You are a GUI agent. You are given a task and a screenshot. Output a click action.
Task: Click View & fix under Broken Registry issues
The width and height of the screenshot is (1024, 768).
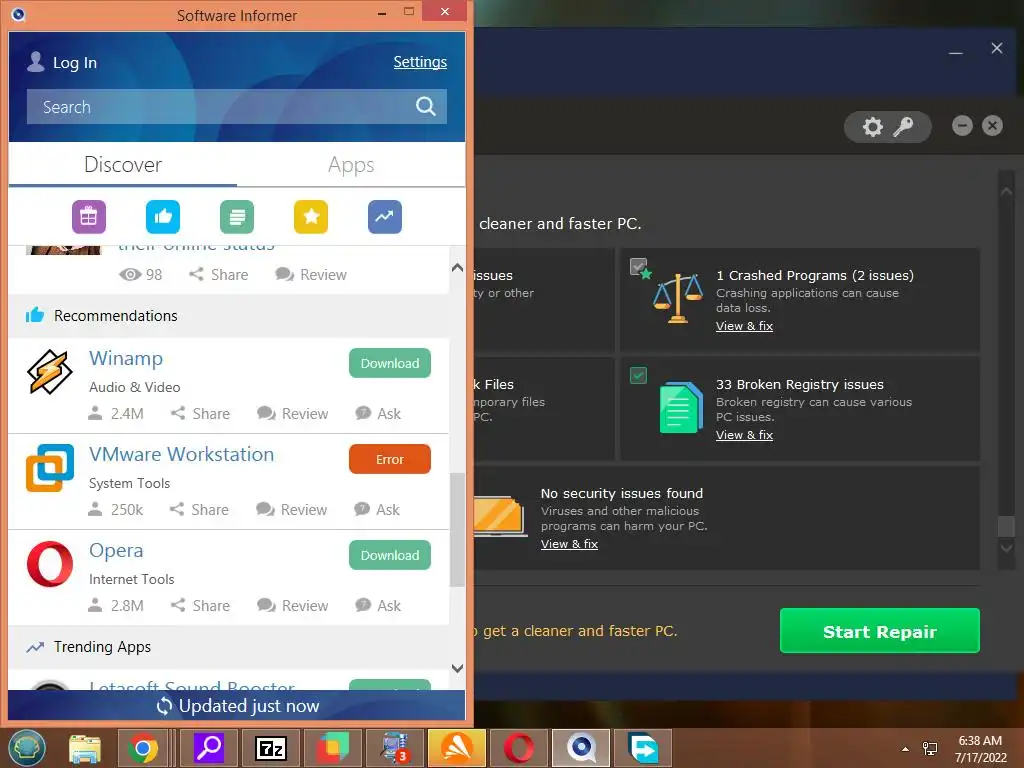(744, 435)
